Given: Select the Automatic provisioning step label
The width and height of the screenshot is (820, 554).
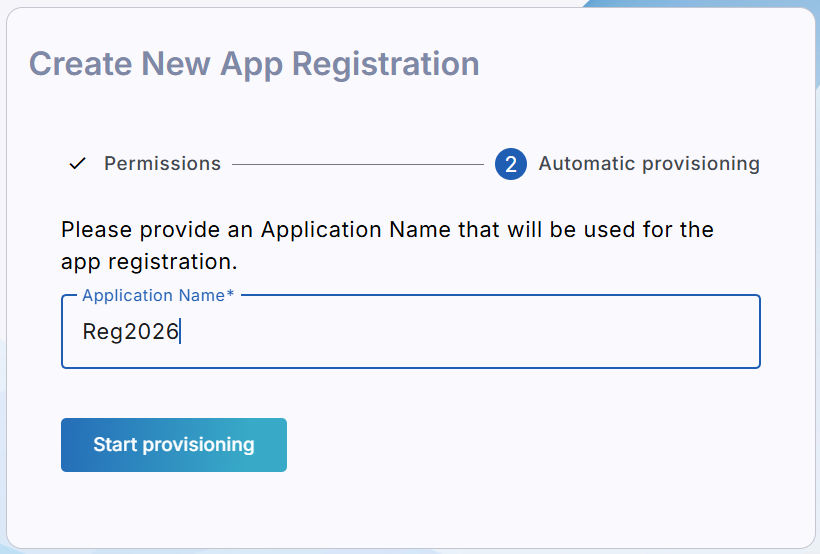Looking at the screenshot, I should click(x=649, y=164).
